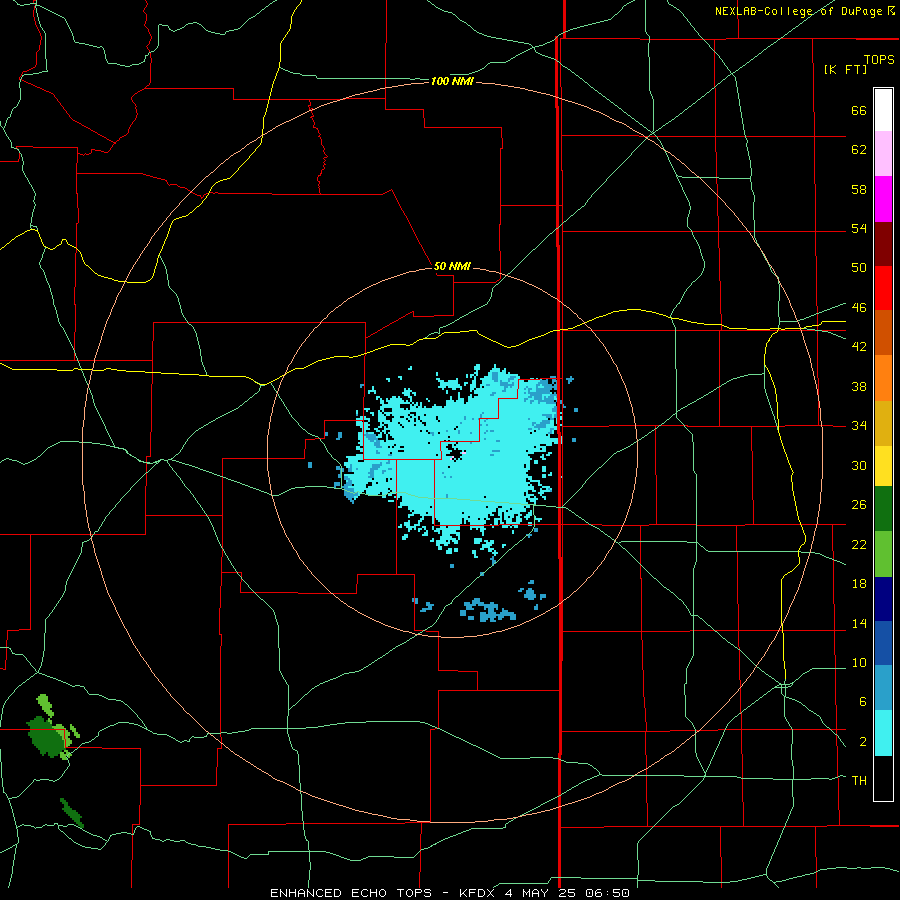The height and width of the screenshot is (900, 900).
Task: Click the 30 legend value label
Action: (859, 465)
